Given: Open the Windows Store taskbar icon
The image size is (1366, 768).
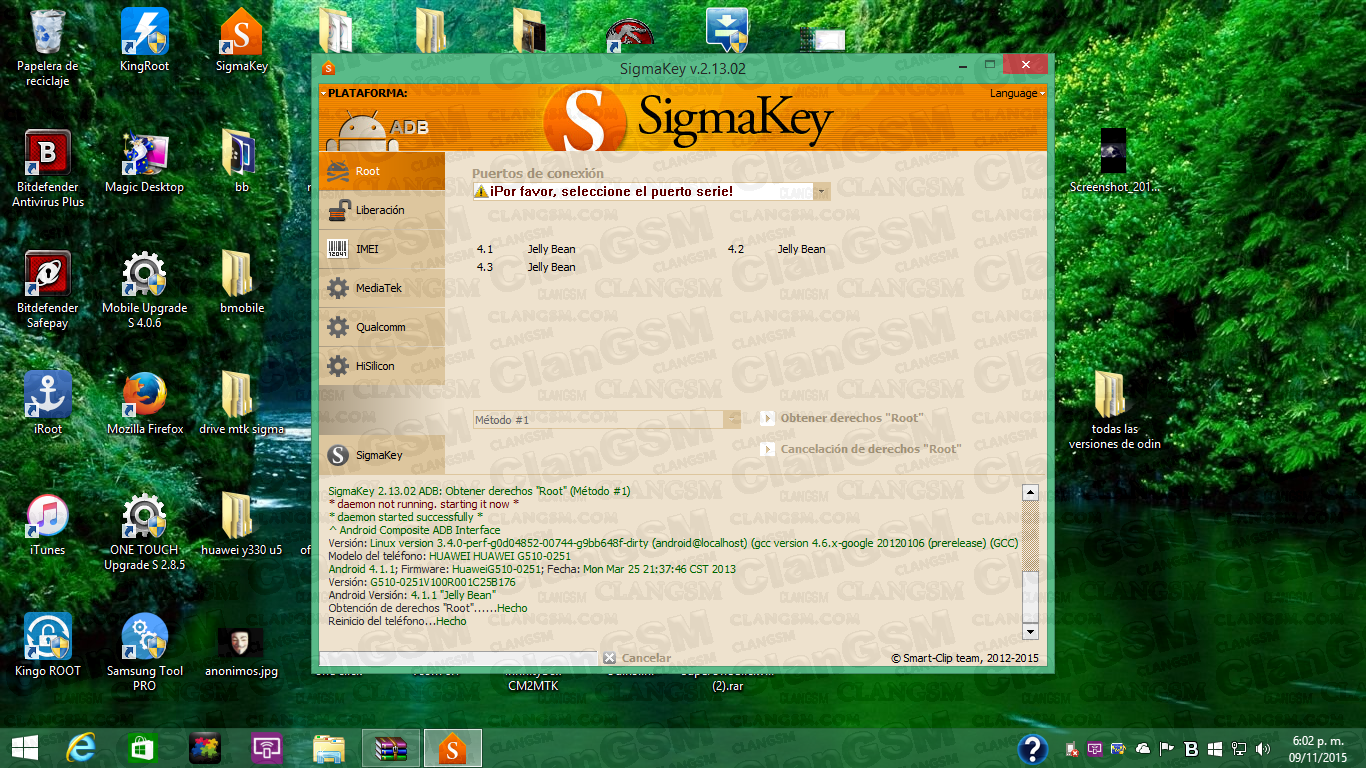Looking at the screenshot, I should coord(143,748).
